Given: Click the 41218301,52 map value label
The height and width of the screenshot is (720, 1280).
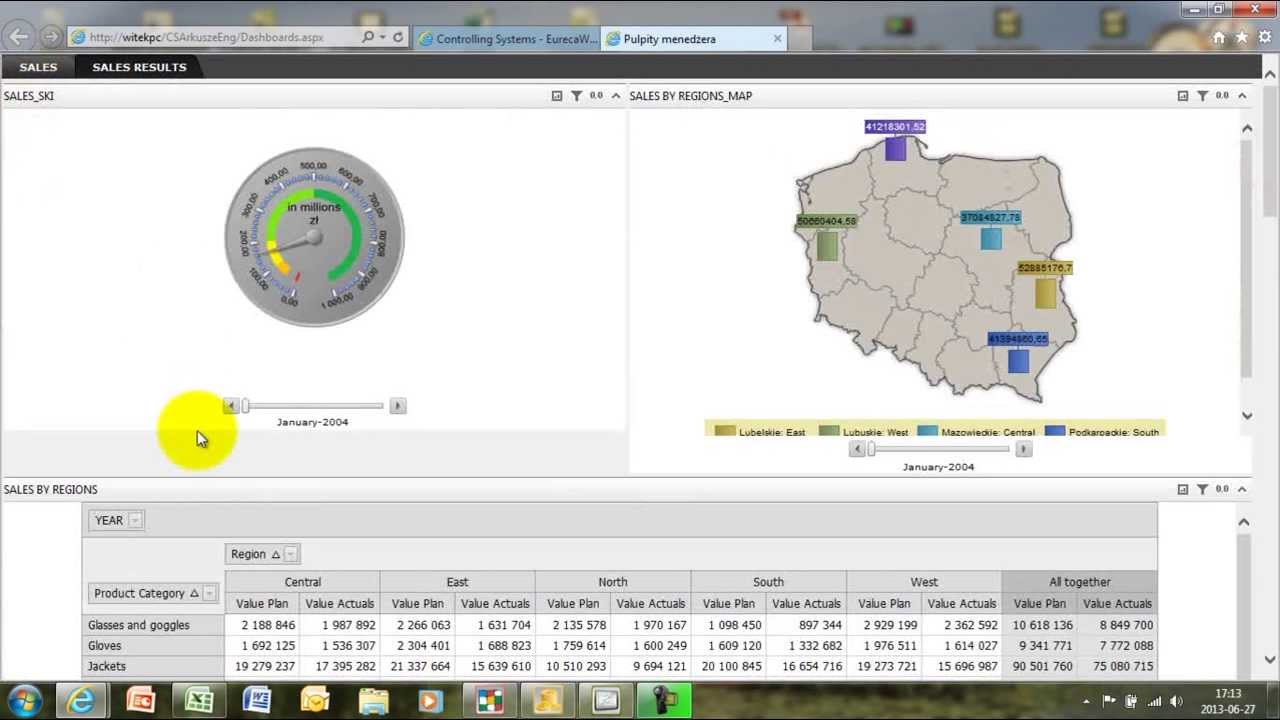Looking at the screenshot, I should coord(895,127).
